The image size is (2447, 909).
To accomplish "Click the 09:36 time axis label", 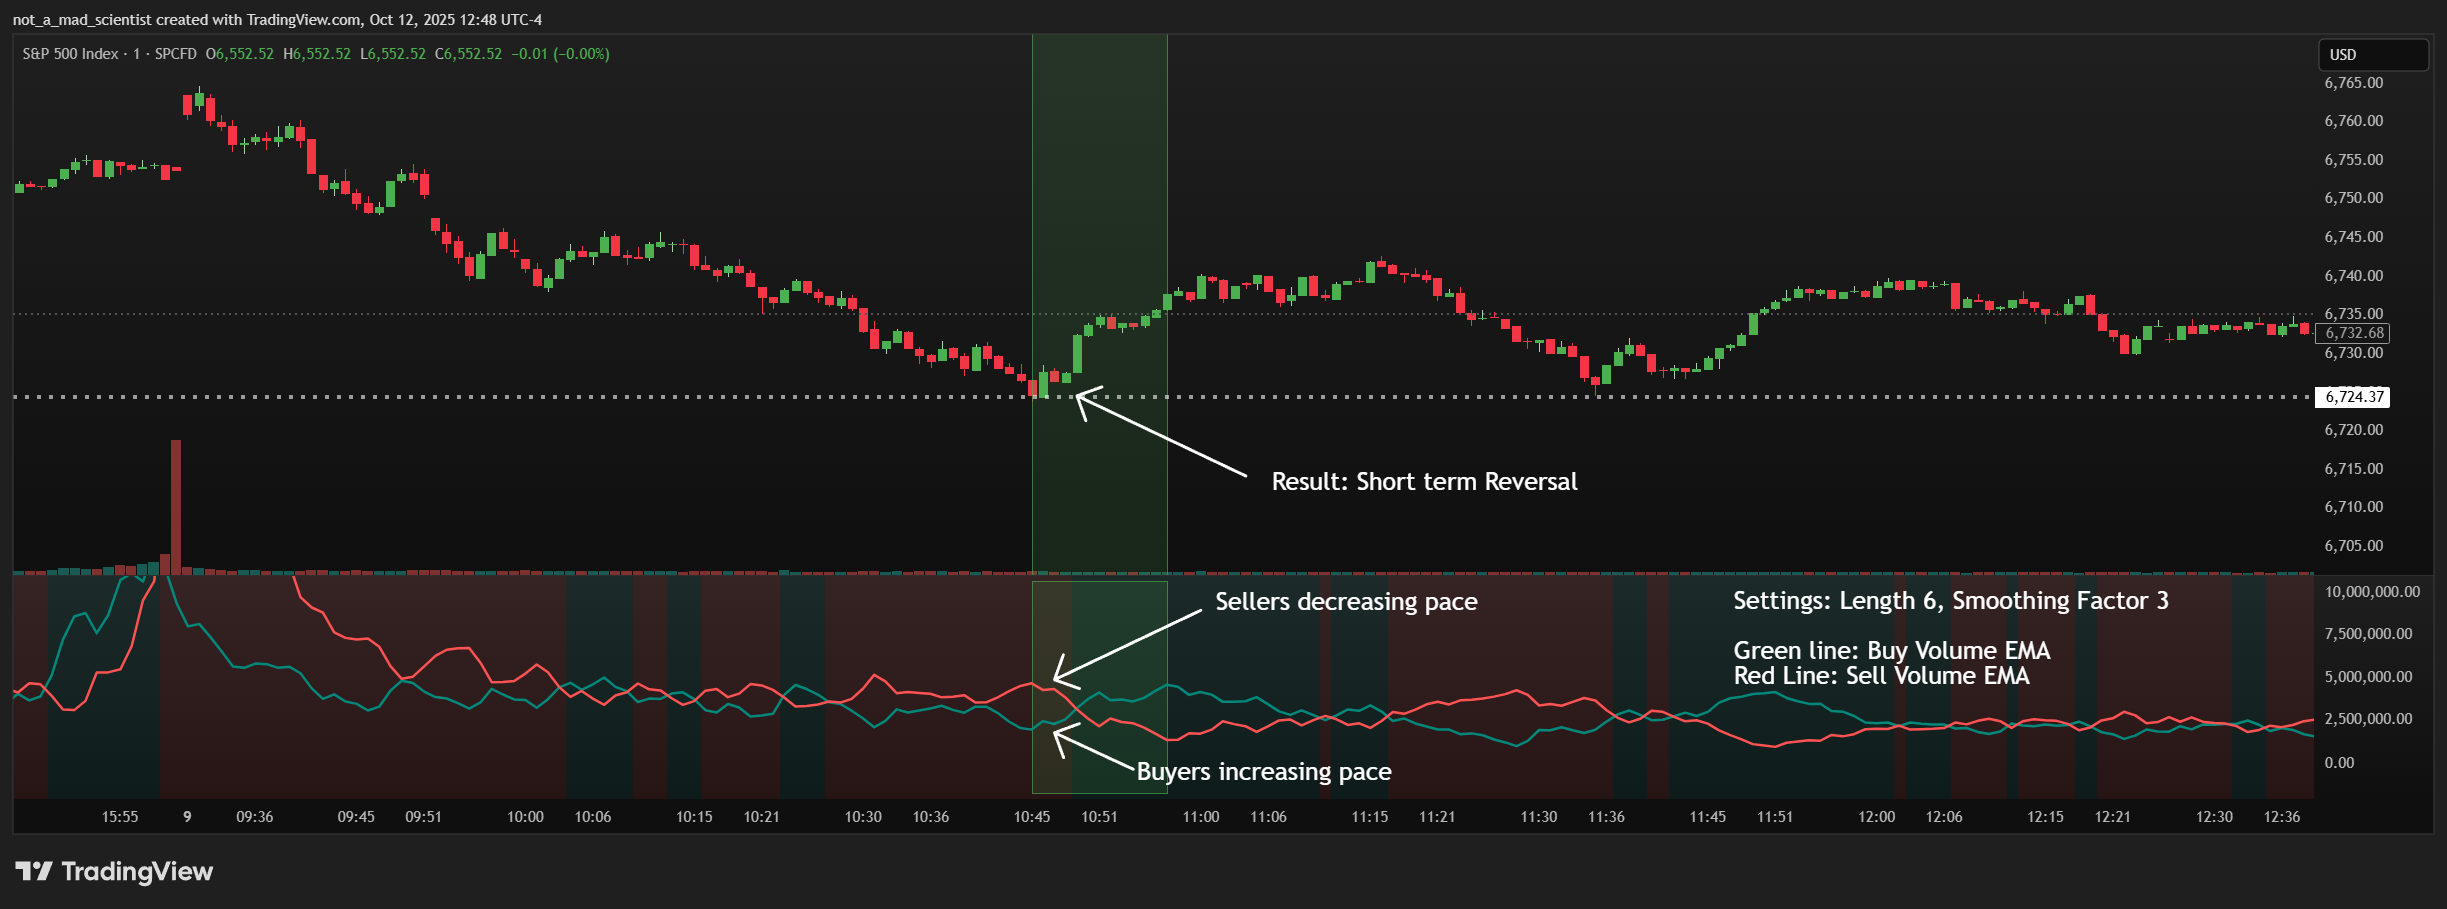I will point(255,817).
